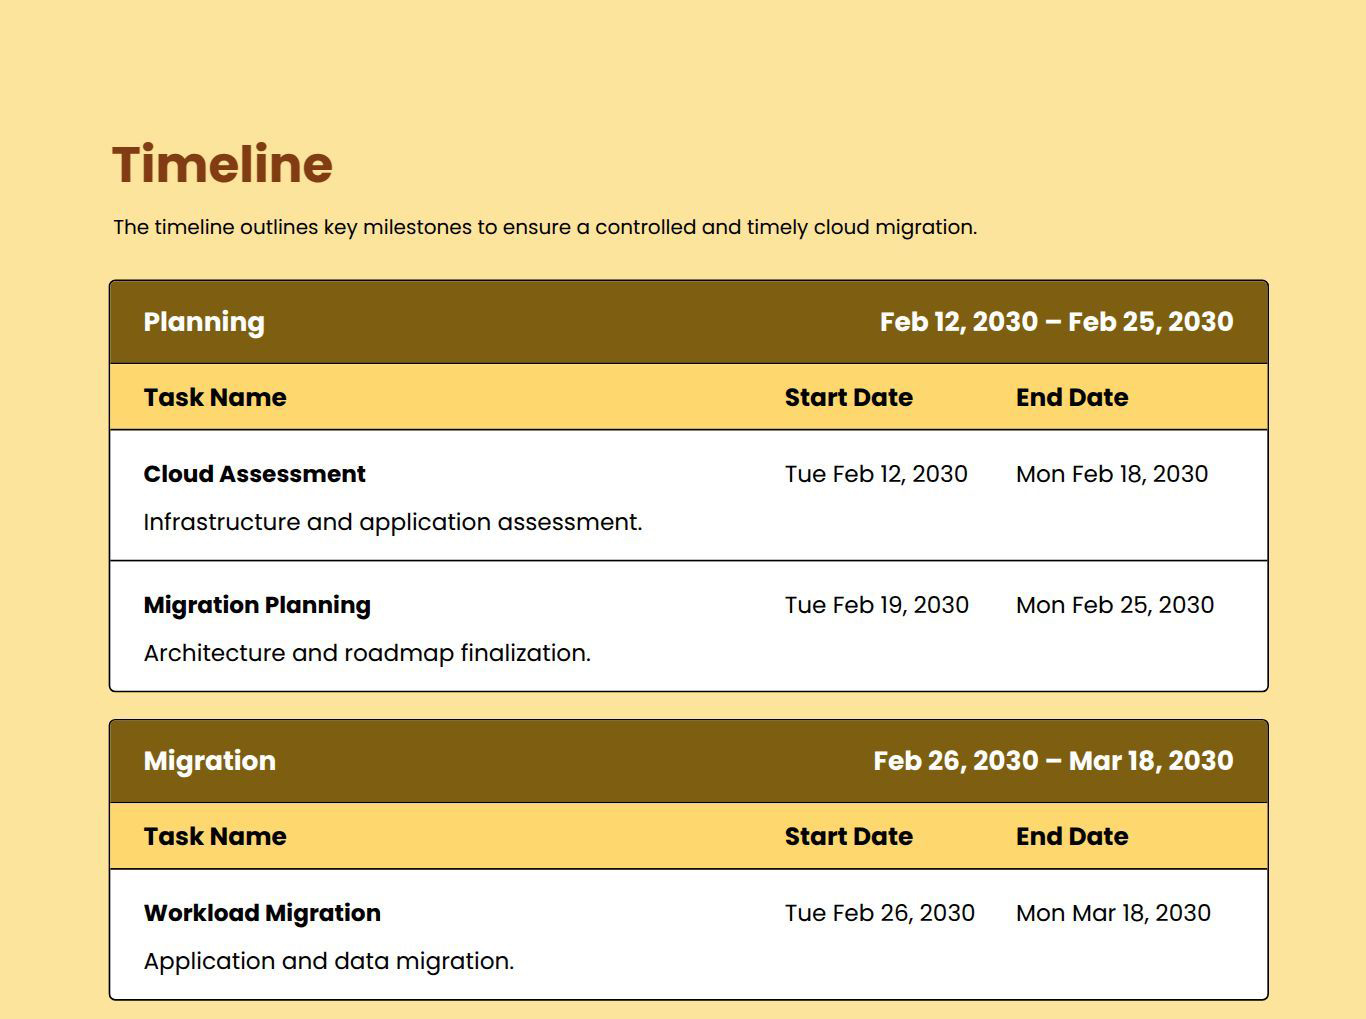Image resolution: width=1366 pixels, height=1019 pixels.
Task: Click the Start Date header in Migration table
Action: (x=848, y=836)
